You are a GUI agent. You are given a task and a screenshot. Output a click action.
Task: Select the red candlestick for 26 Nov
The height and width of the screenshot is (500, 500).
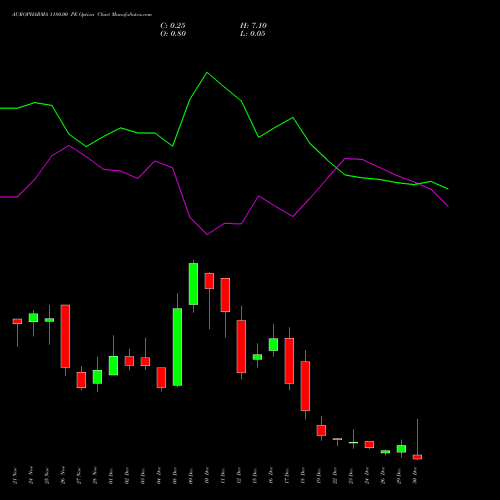pyautogui.click(x=65, y=336)
